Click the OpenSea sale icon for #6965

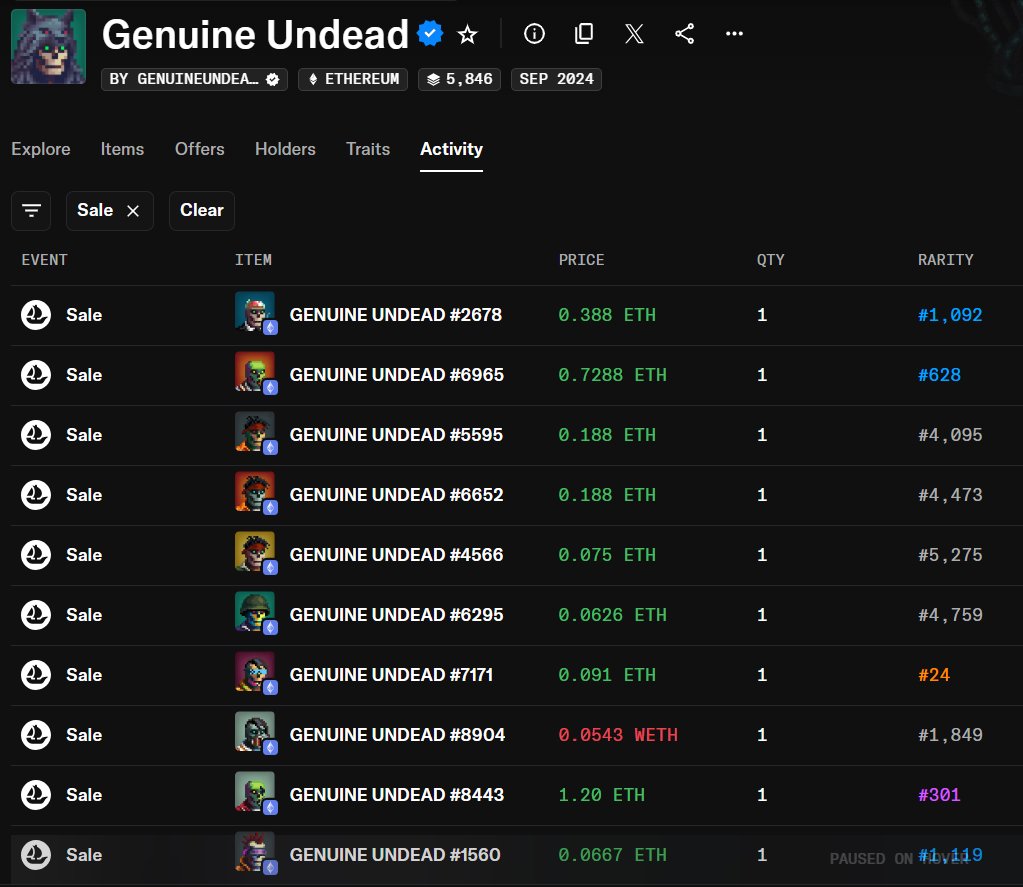click(36, 375)
